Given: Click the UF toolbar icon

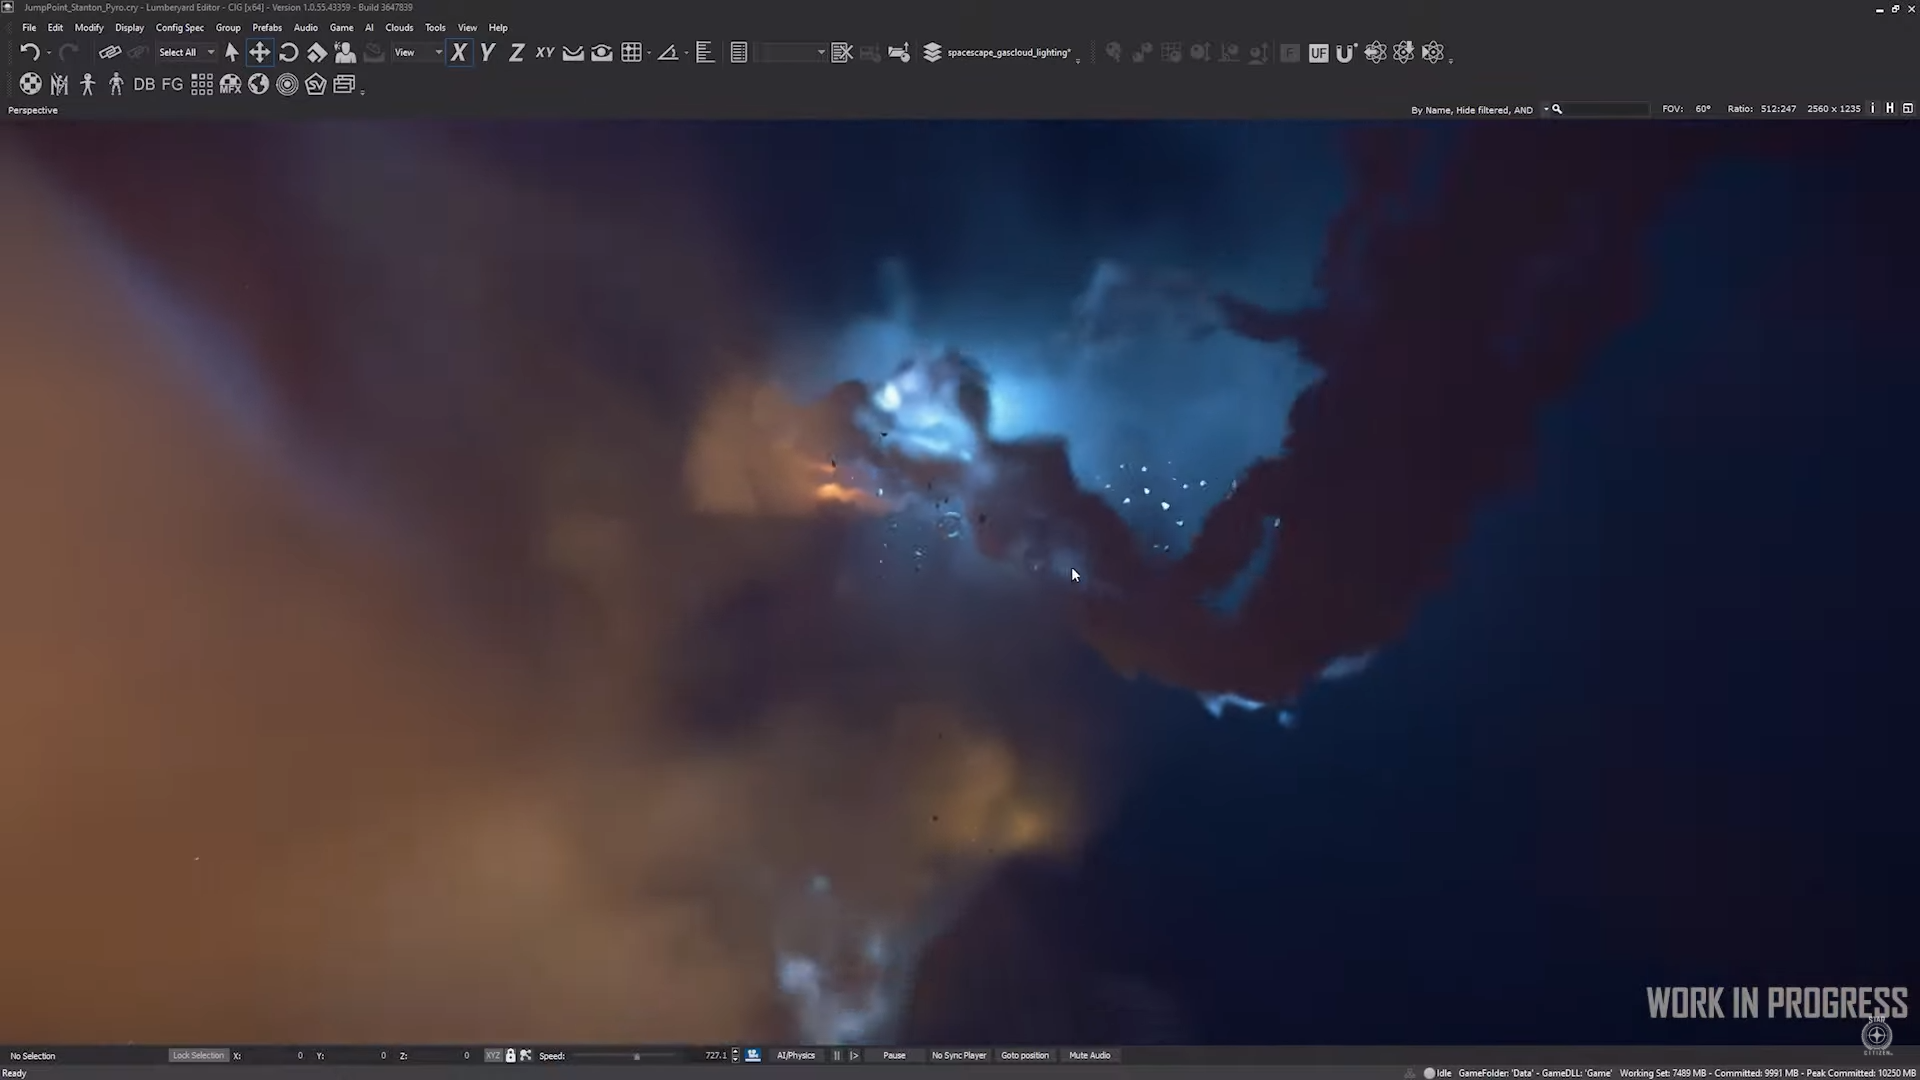Looking at the screenshot, I should (x=1318, y=53).
